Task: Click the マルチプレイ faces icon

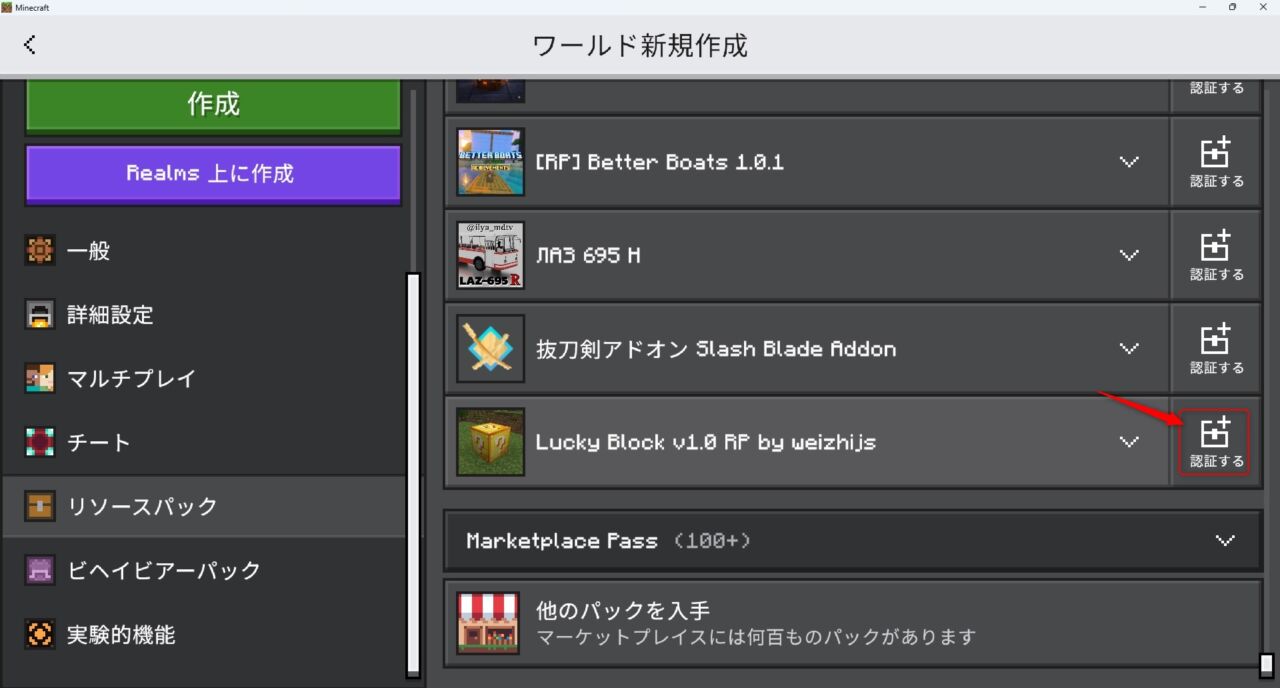Action: click(40, 379)
